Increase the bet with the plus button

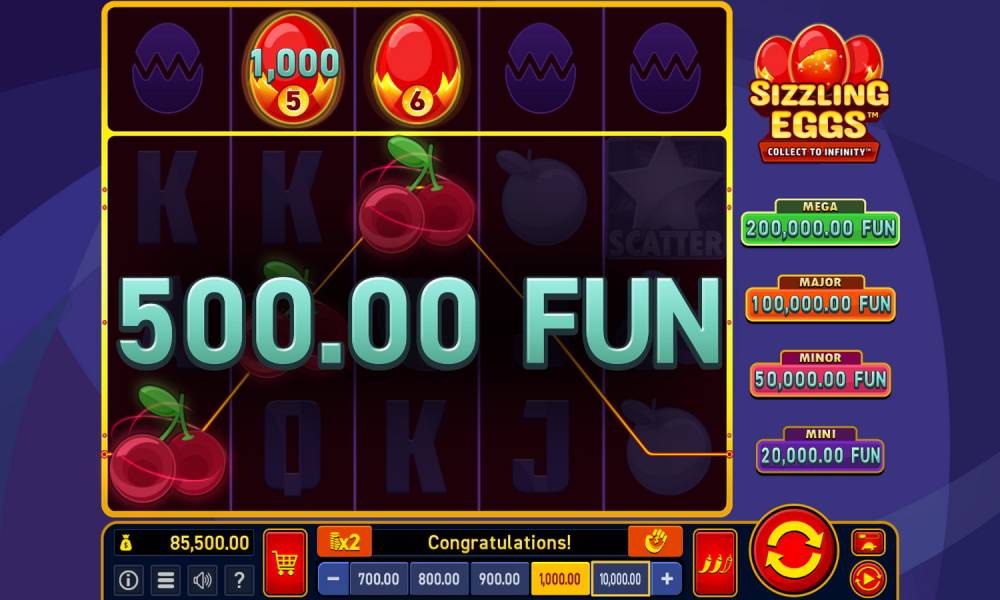click(x=667, y=579)
